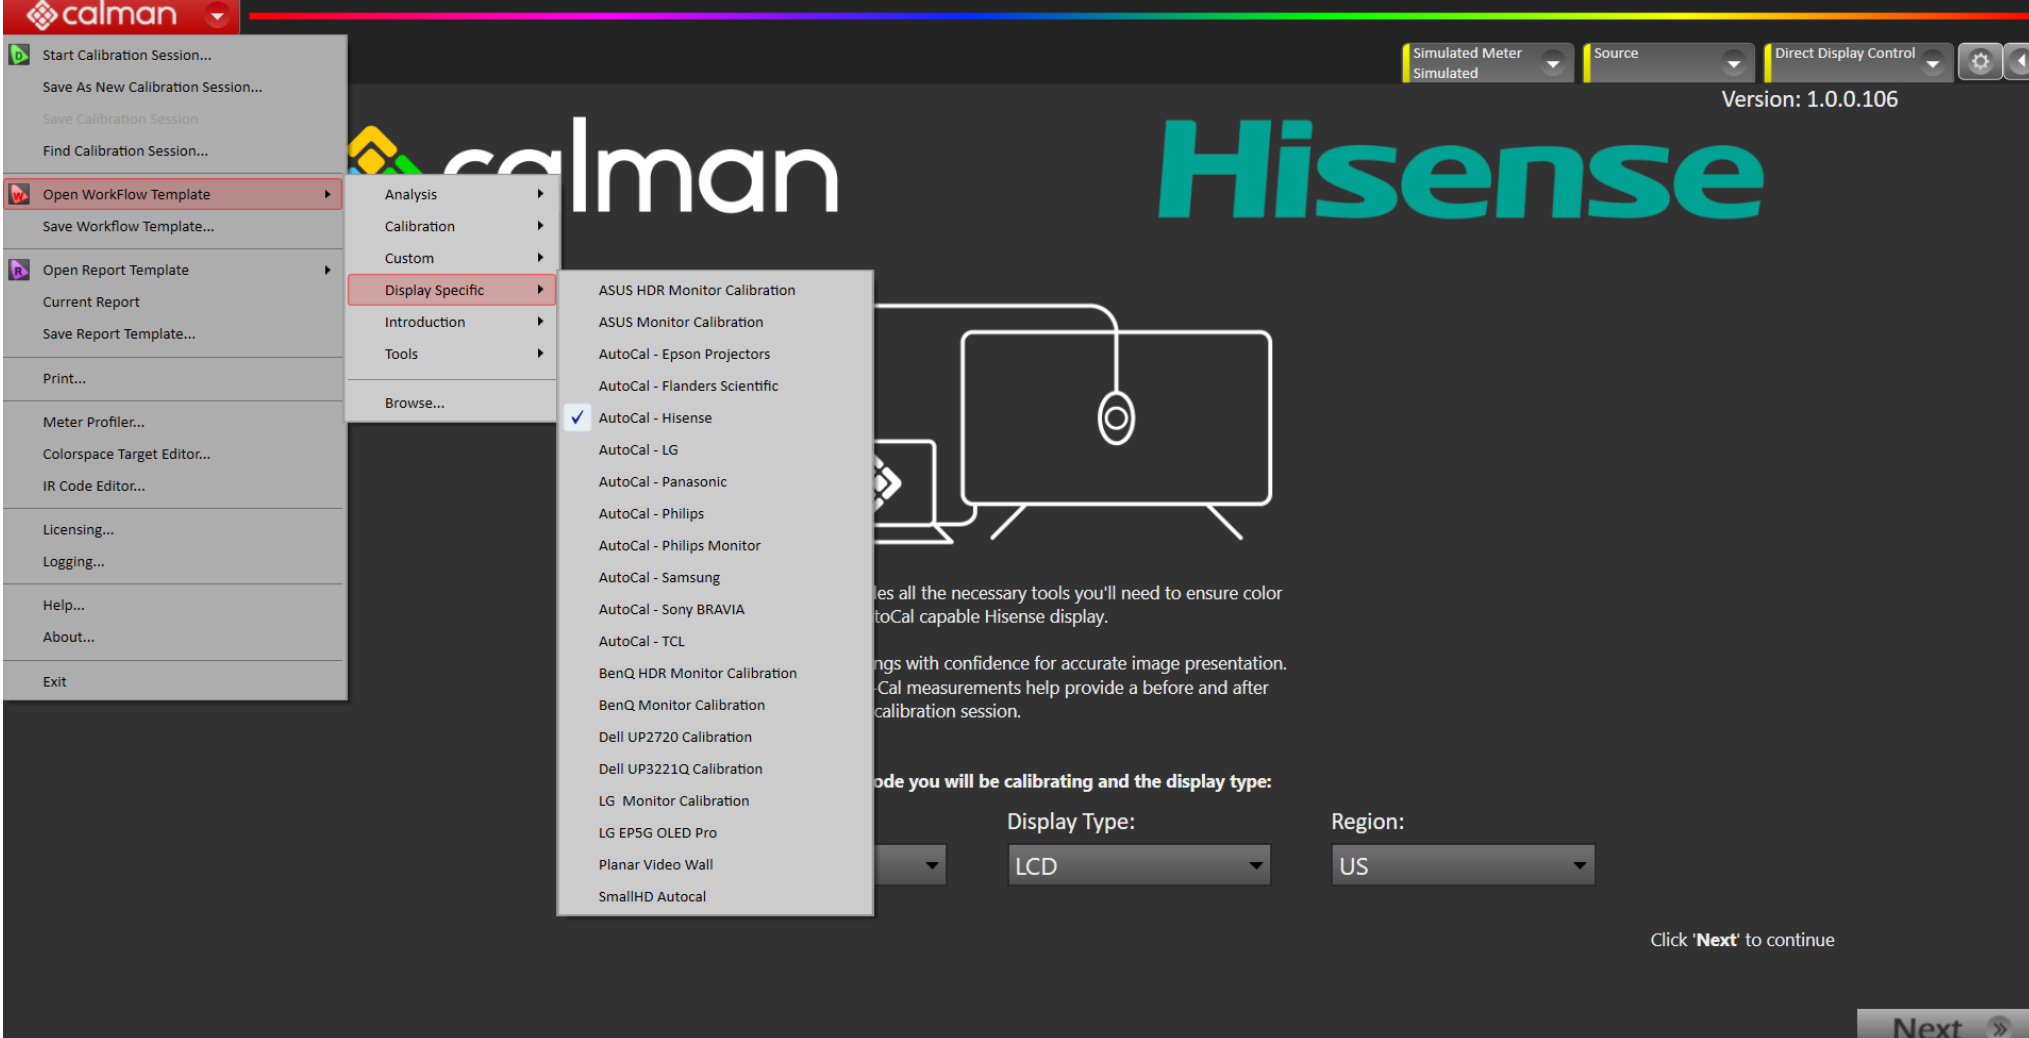The image size is (2029, 1038).
Task: Open the Region US dropdown
Action: tap(1463, 865)
